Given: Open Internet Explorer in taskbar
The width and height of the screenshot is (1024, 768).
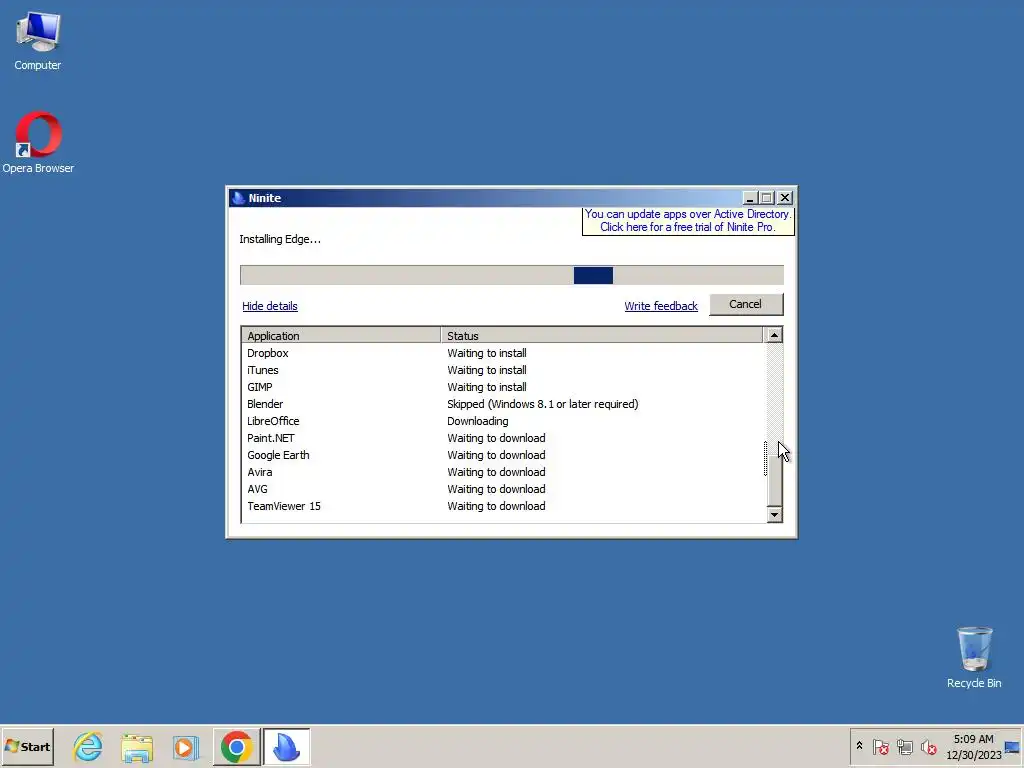Looking at the screenshot, I should click(x=88, y=746).
